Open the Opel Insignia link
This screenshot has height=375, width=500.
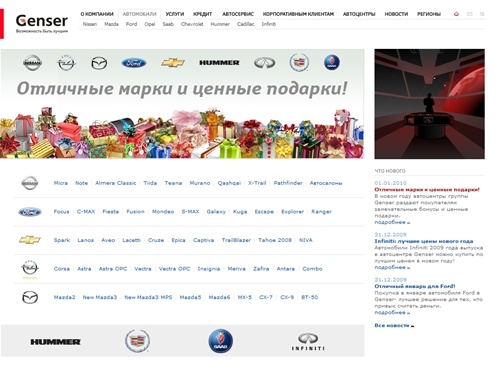point(209,269)
